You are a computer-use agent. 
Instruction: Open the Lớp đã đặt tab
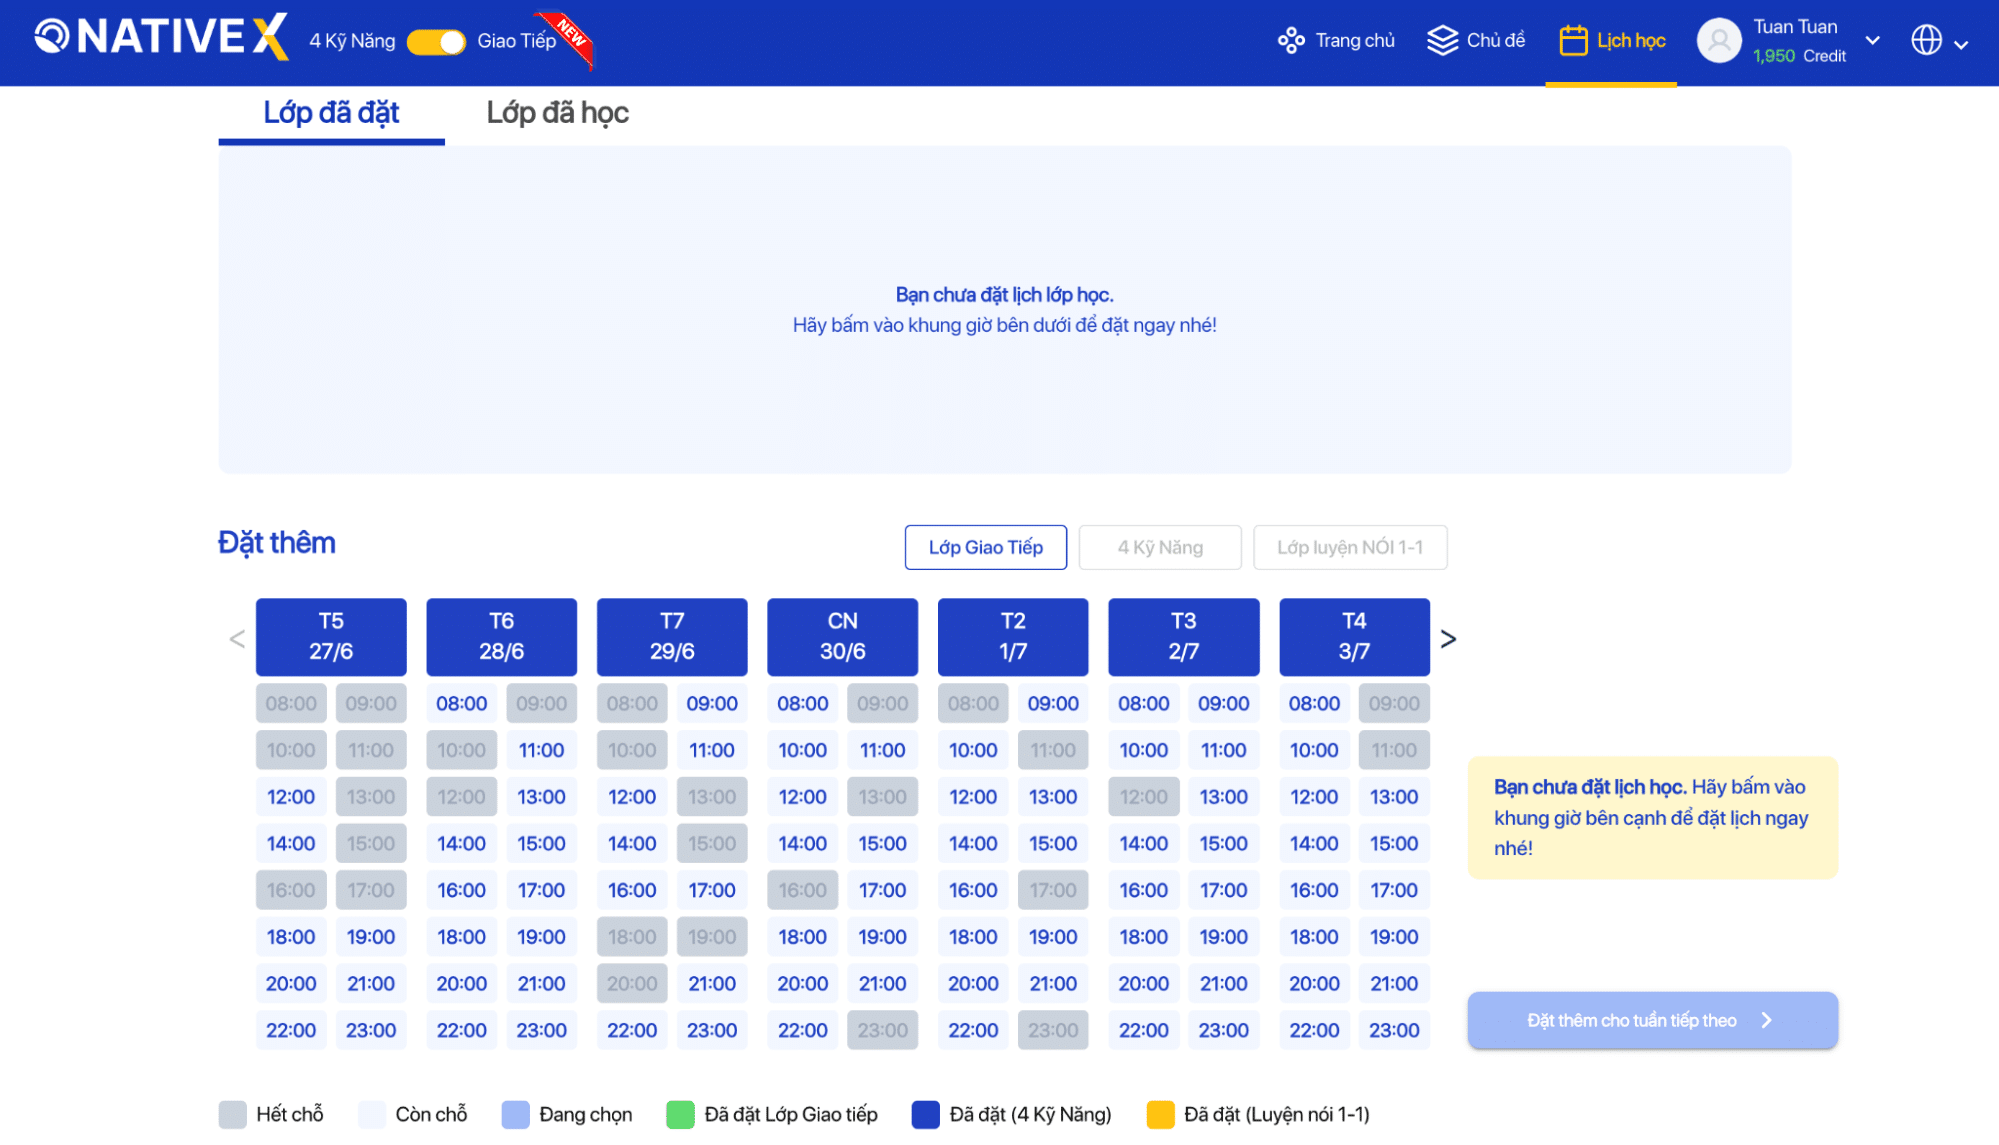point(331,113)
